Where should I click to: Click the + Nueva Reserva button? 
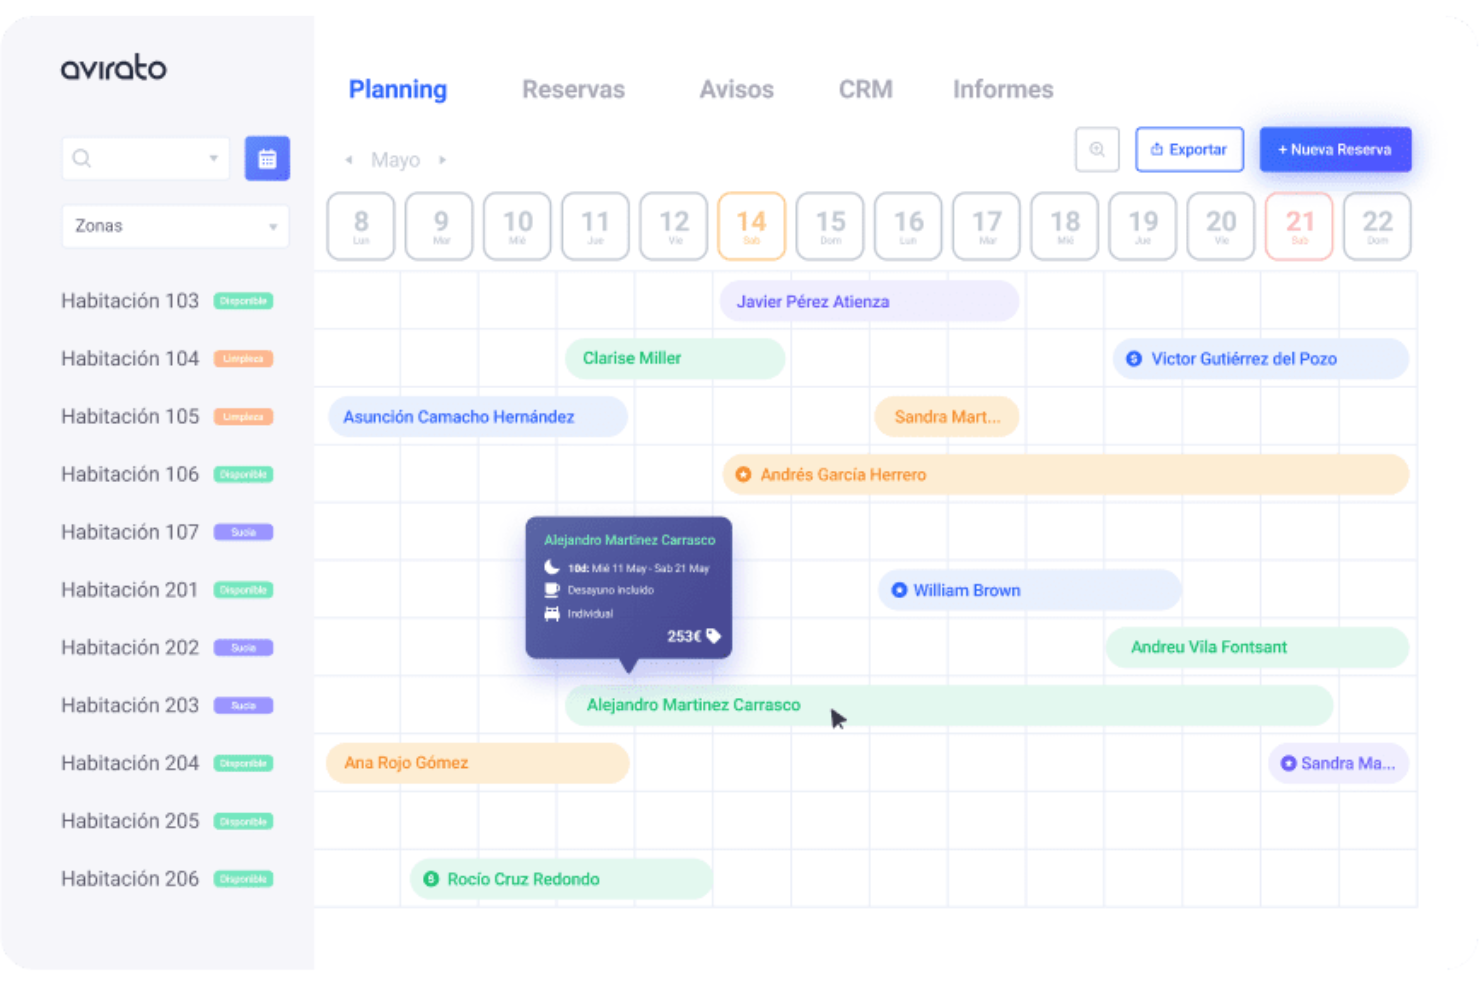1335,150
